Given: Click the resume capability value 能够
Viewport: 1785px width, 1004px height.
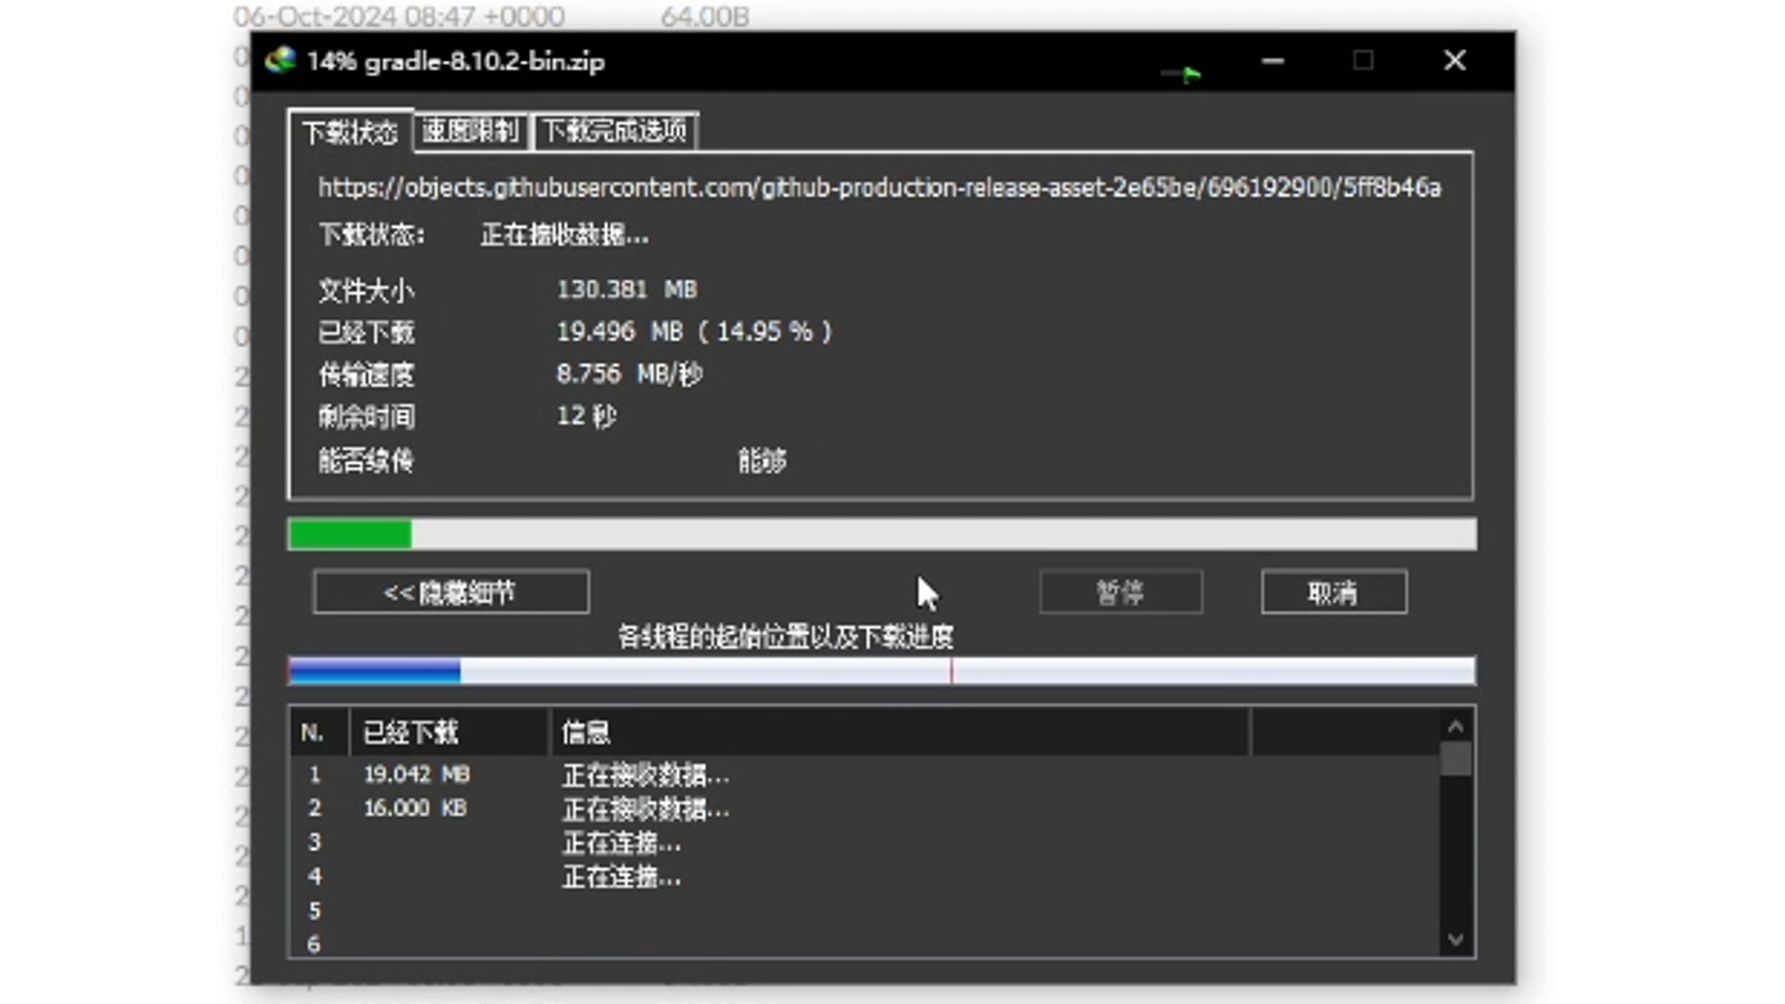Looking at the screenshot, I should click(x=762, y=461).
